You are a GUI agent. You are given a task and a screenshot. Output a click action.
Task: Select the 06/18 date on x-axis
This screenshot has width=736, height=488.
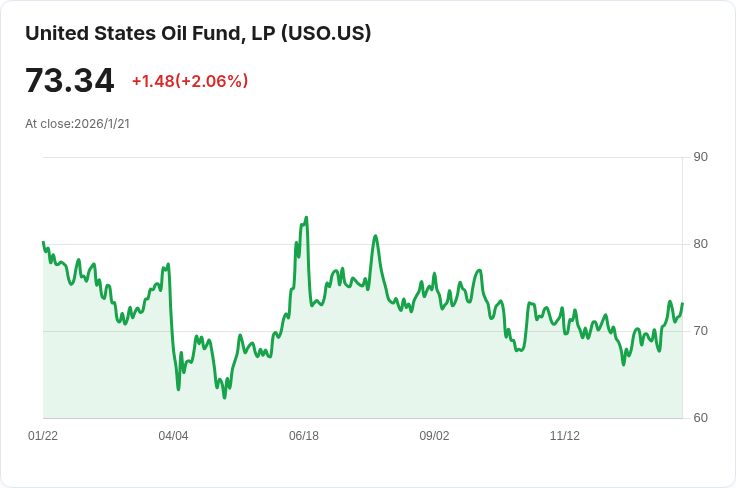[x=304, y=436]
